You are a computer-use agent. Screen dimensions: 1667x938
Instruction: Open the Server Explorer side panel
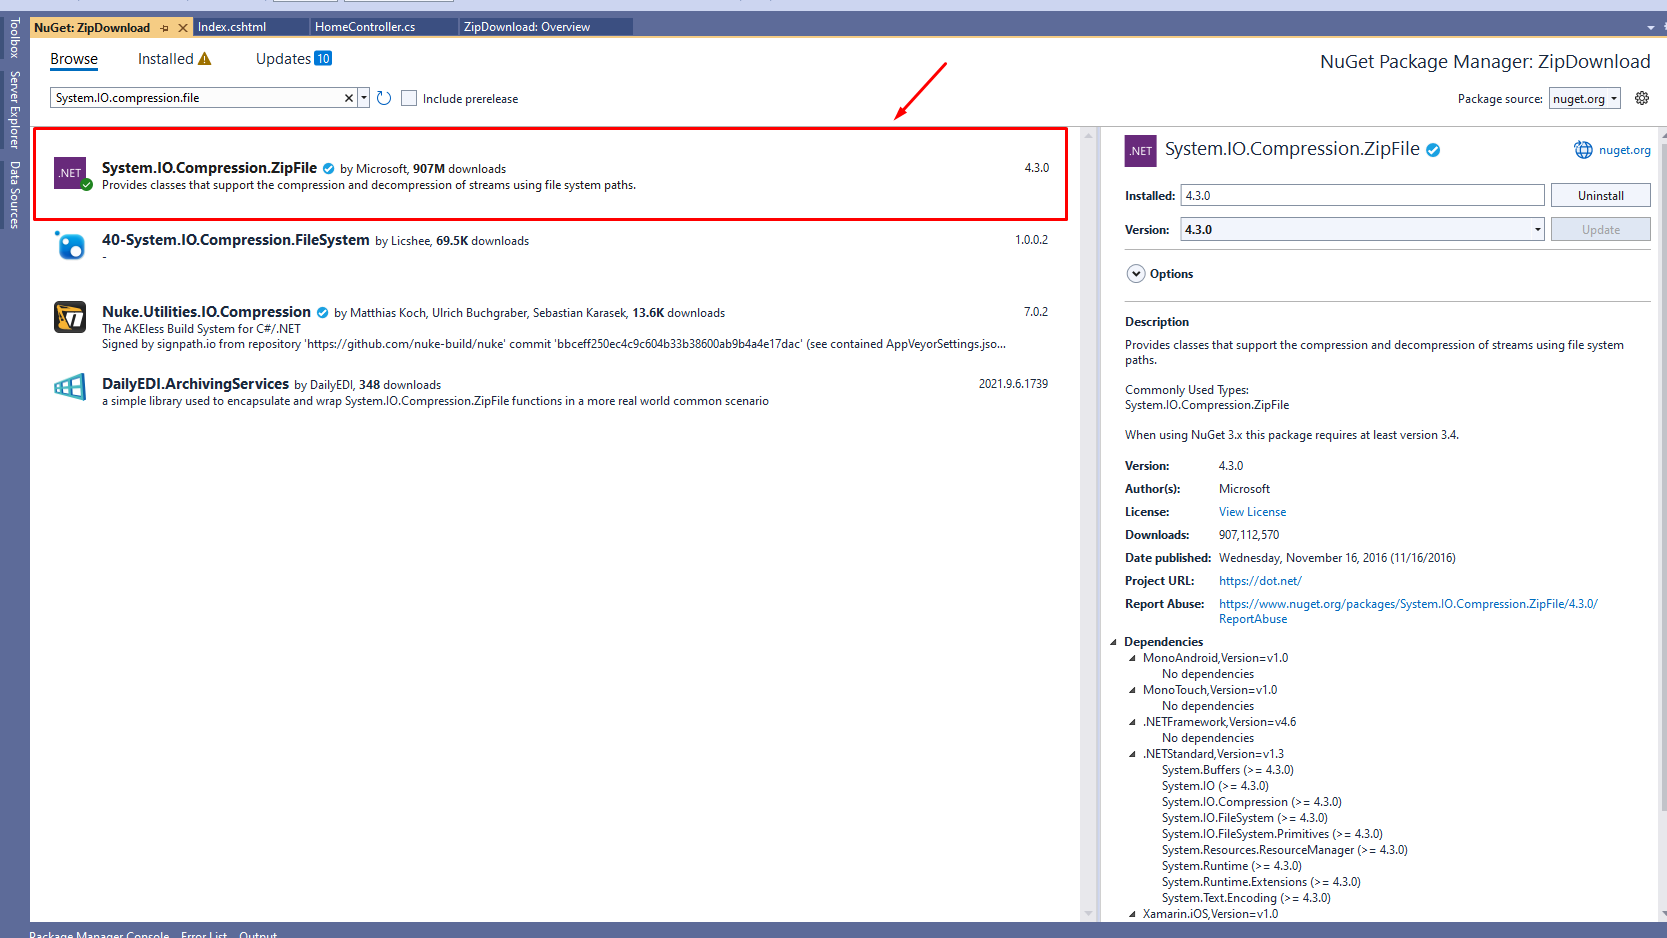tap(14, 109)
